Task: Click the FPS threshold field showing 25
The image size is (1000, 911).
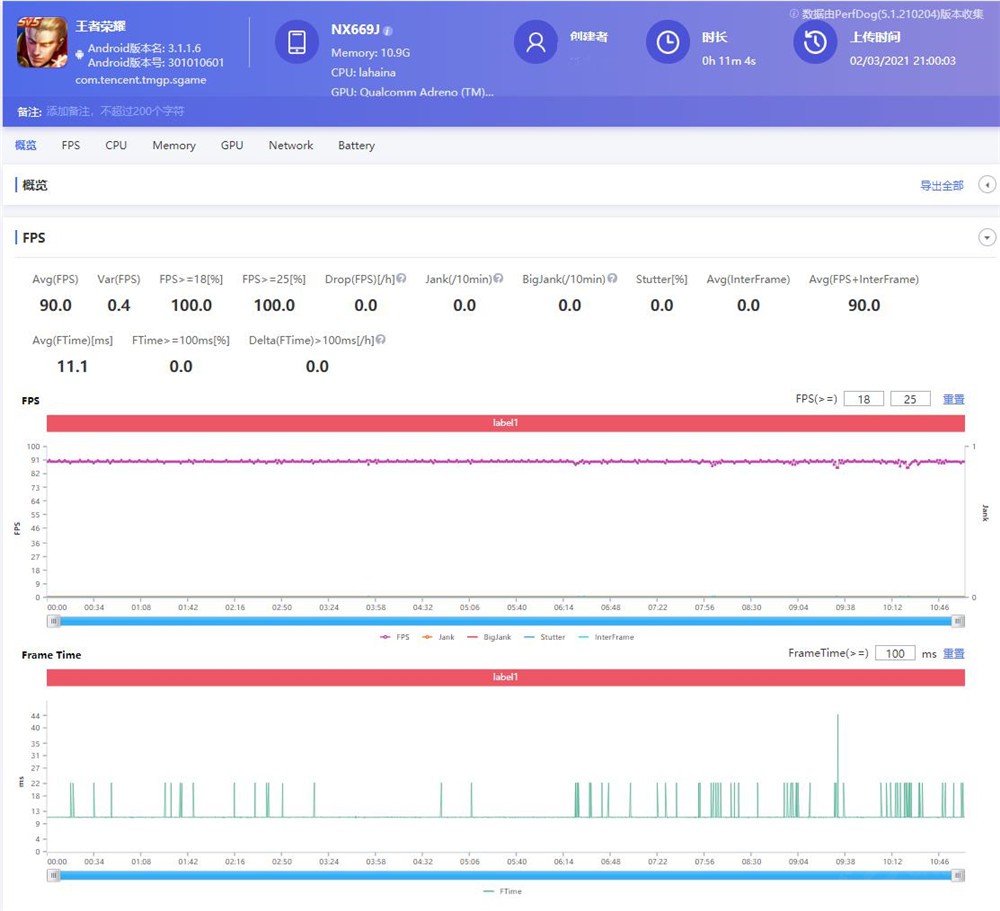Action: click(x=909, y=399)
